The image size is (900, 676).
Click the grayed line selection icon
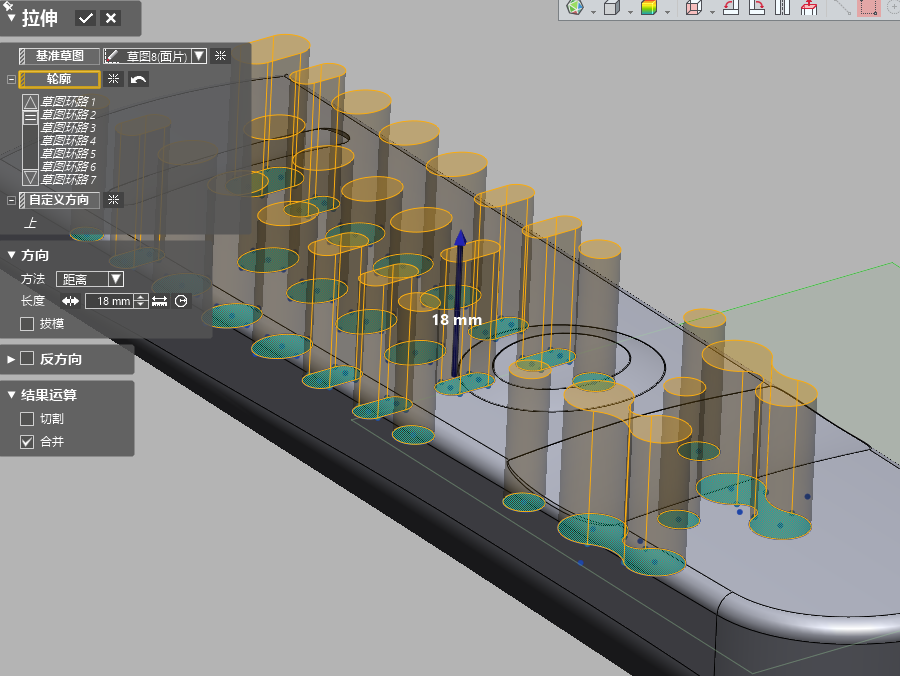tap(843, 7)
